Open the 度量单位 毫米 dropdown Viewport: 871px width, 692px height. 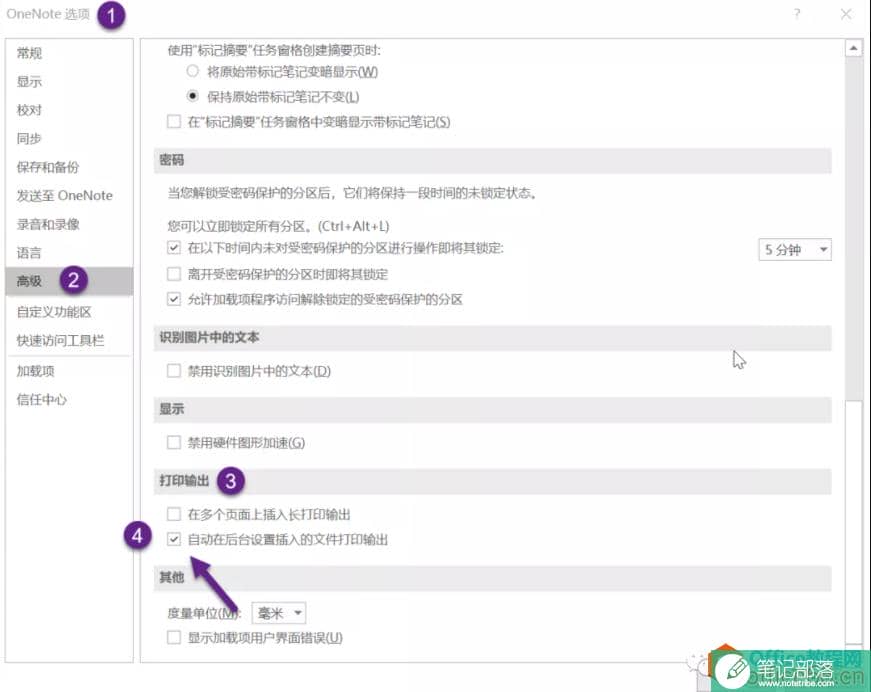(x=279, y=613)
